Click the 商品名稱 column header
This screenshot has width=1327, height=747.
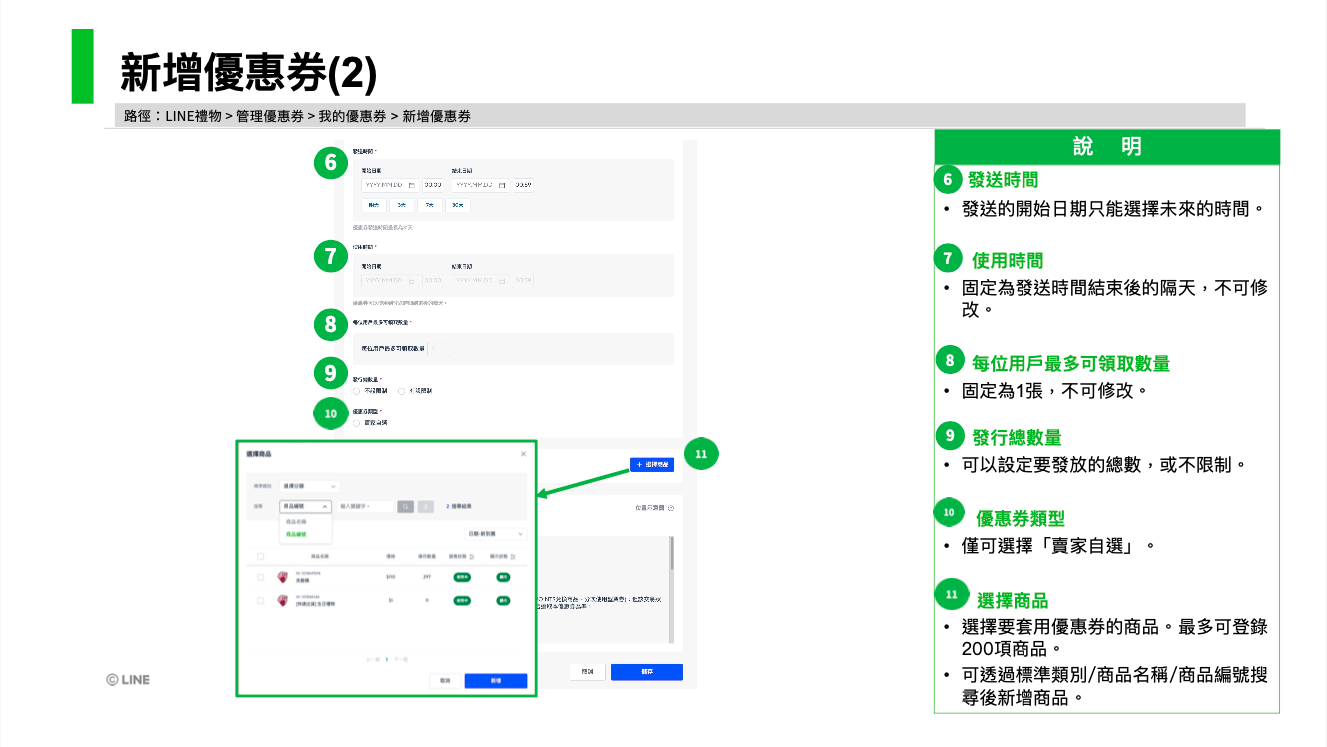tap(320, 557)
